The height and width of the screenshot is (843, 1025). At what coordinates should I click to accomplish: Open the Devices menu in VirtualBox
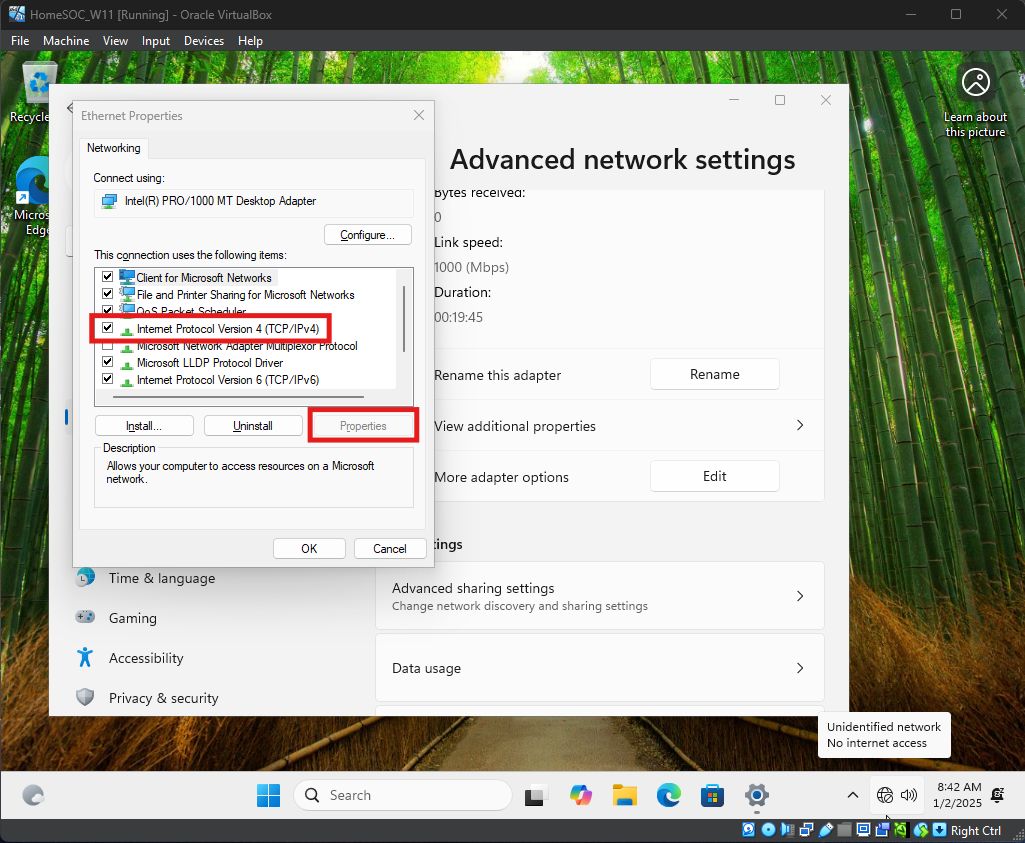point(204,41)
